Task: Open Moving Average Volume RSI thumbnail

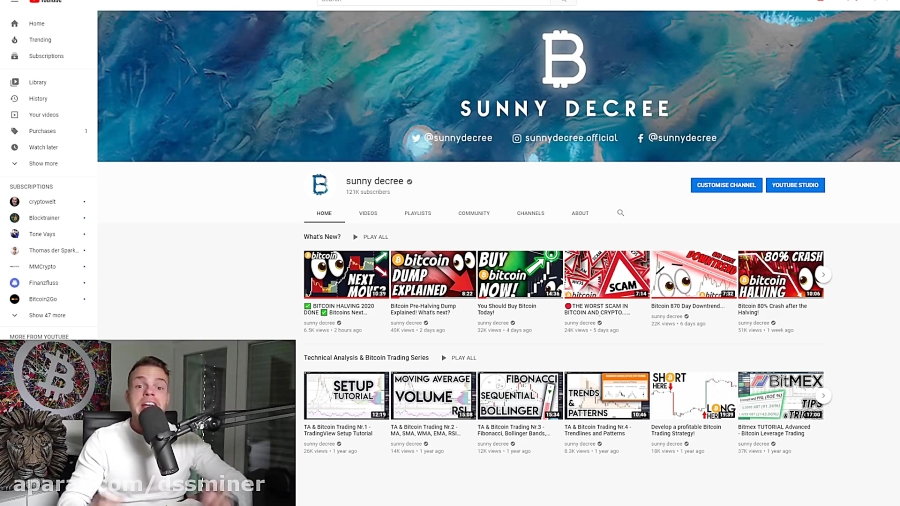Action: click(x=433, y=395)
